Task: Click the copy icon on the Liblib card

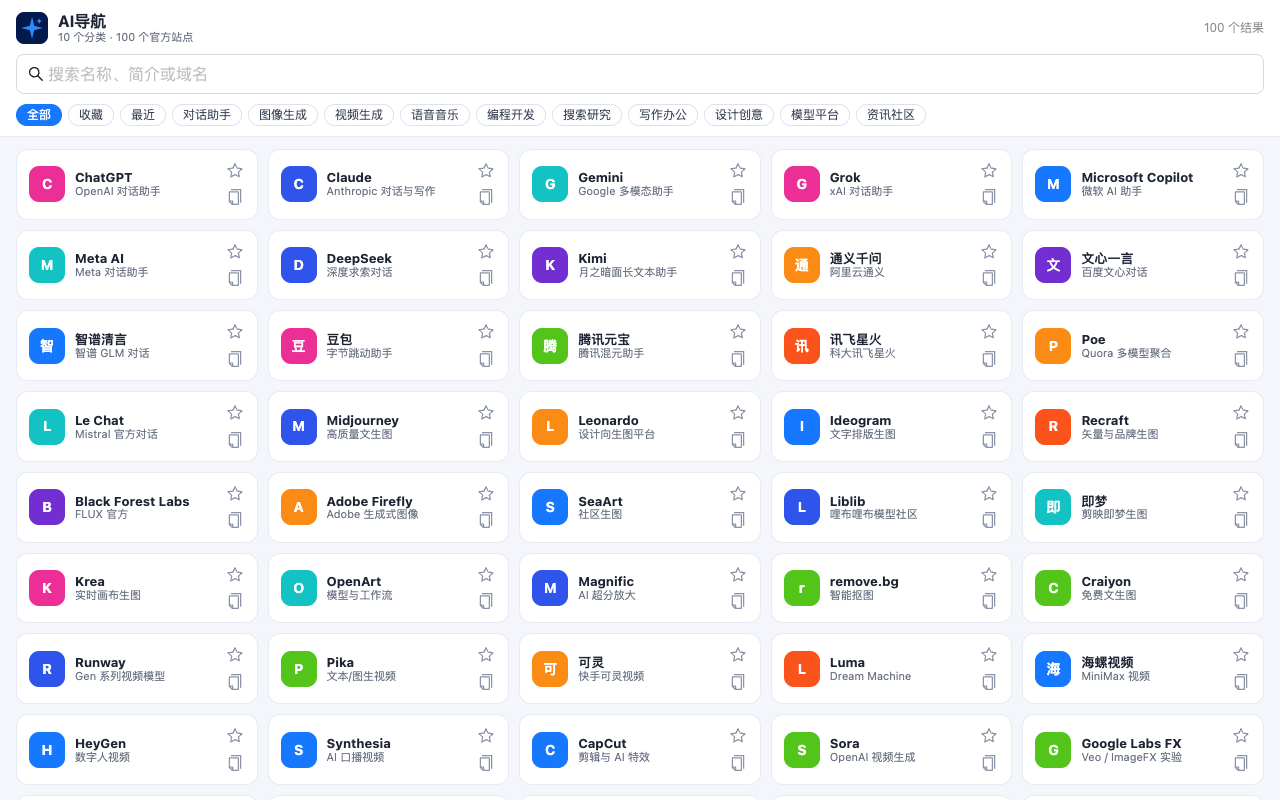Action: pyautogui.click(x=989, y=520)
